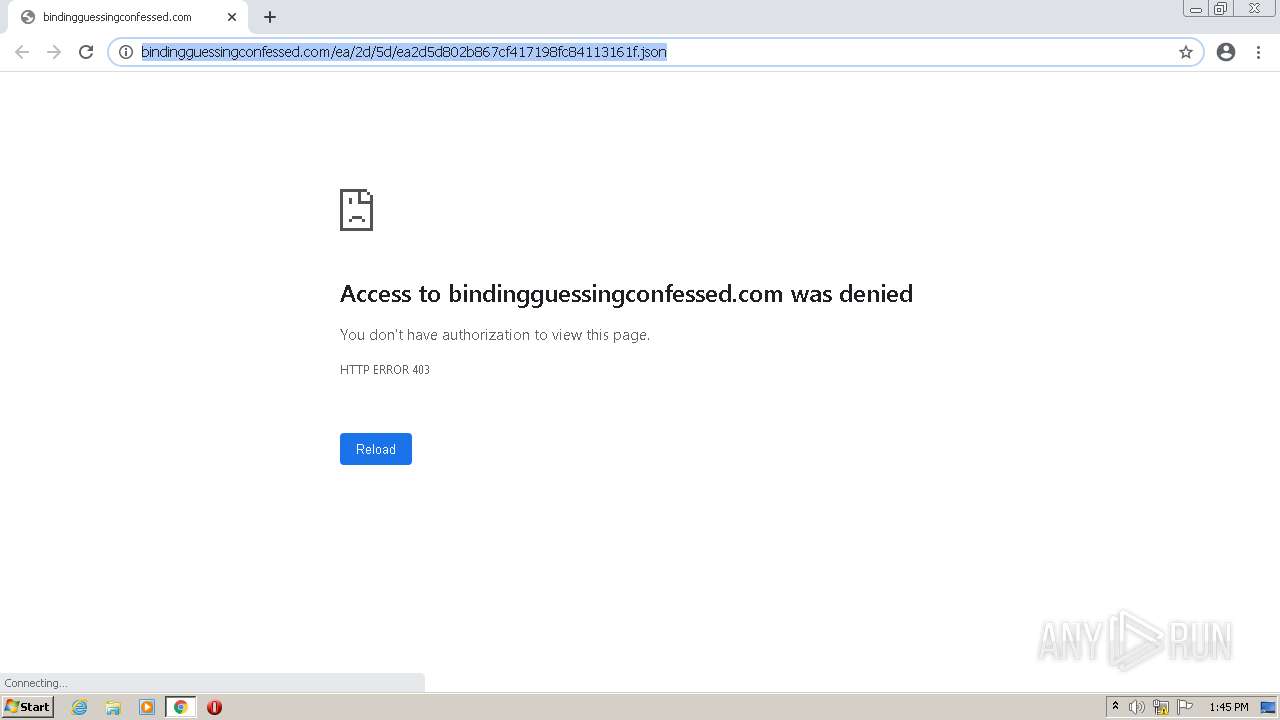Click Show Desktop button at taskbar end
The width and height of the screenshot is (1280, 720).
pyautogui.click(x=1268, y=707)
